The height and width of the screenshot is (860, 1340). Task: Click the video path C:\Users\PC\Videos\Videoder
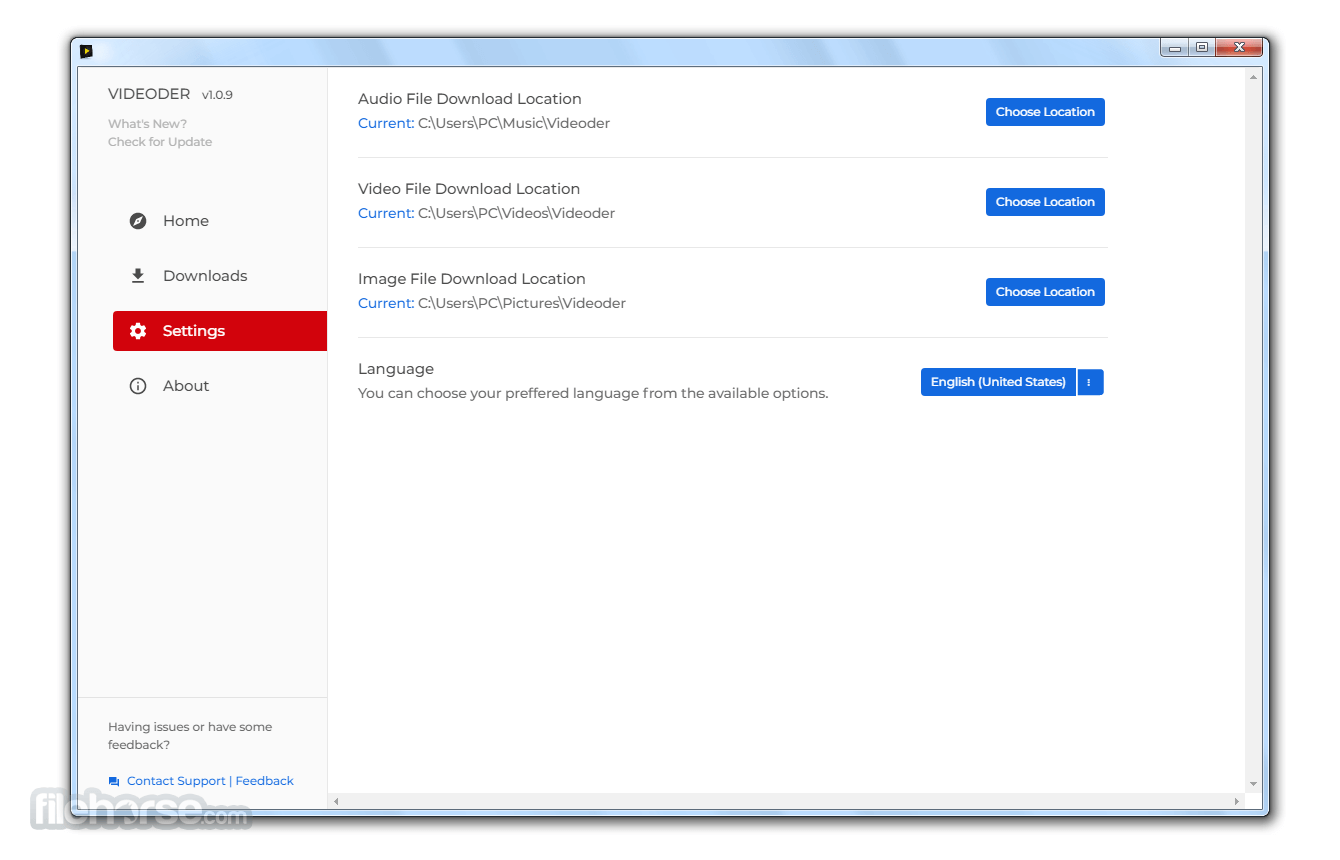point(516,213)
